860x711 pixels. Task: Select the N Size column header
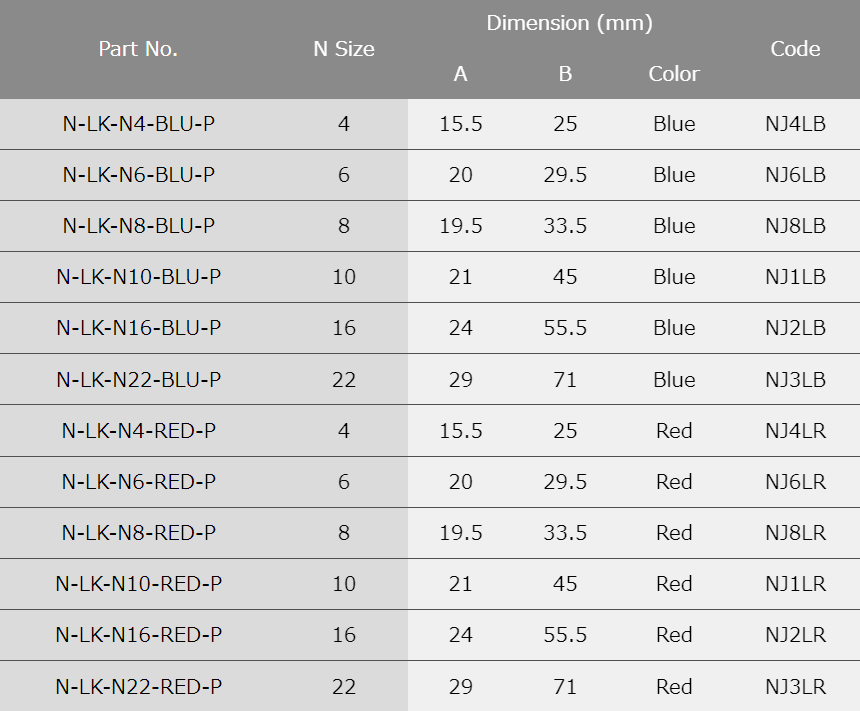point(344,49)
